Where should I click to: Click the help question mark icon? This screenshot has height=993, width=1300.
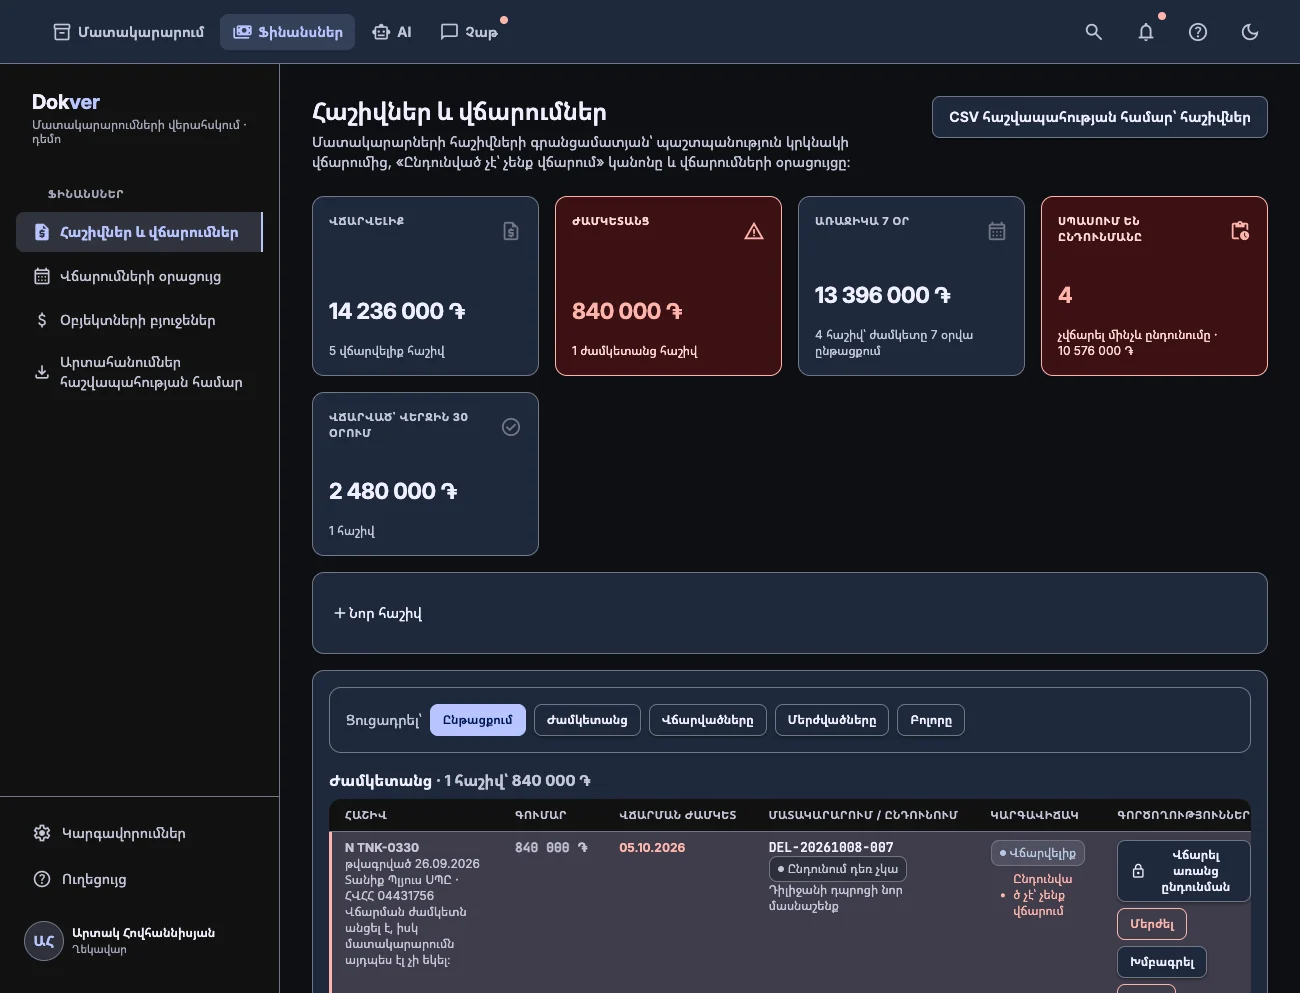pyautogui.click(x=1198, y=32)
